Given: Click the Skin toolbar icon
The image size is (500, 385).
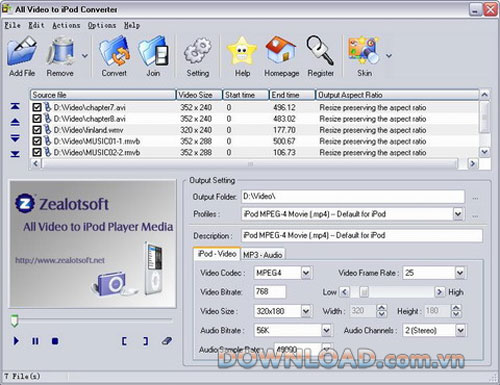Looking at the screenshot, I should pyautogui.click(x=364, y=51).
